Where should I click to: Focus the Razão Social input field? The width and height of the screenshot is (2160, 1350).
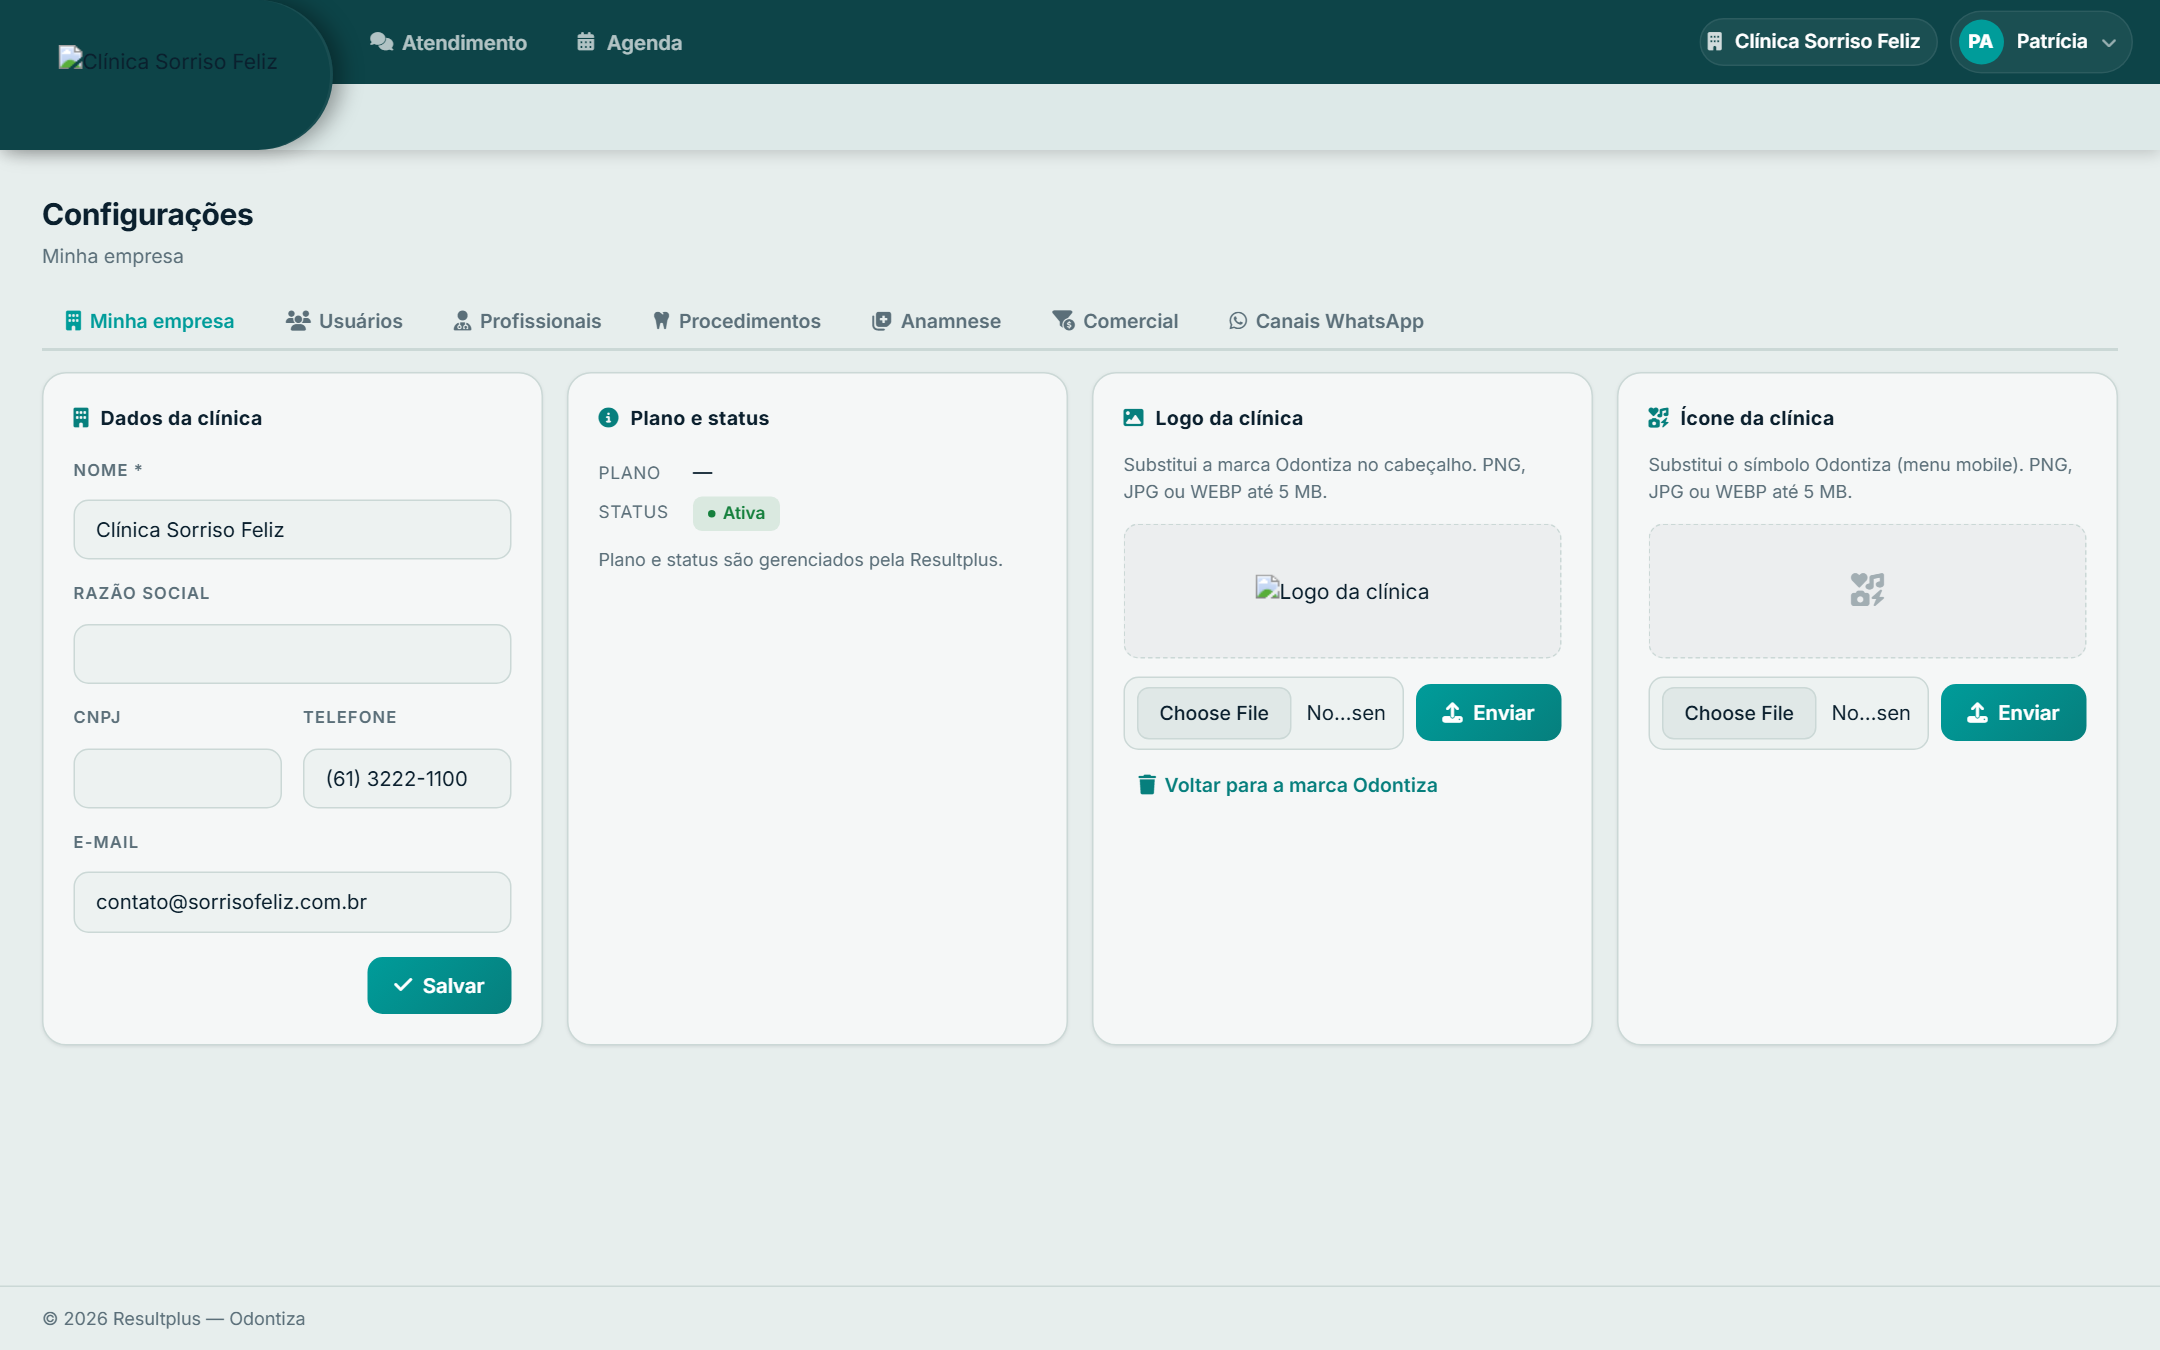pyautogui.click(x=292, y=654)
